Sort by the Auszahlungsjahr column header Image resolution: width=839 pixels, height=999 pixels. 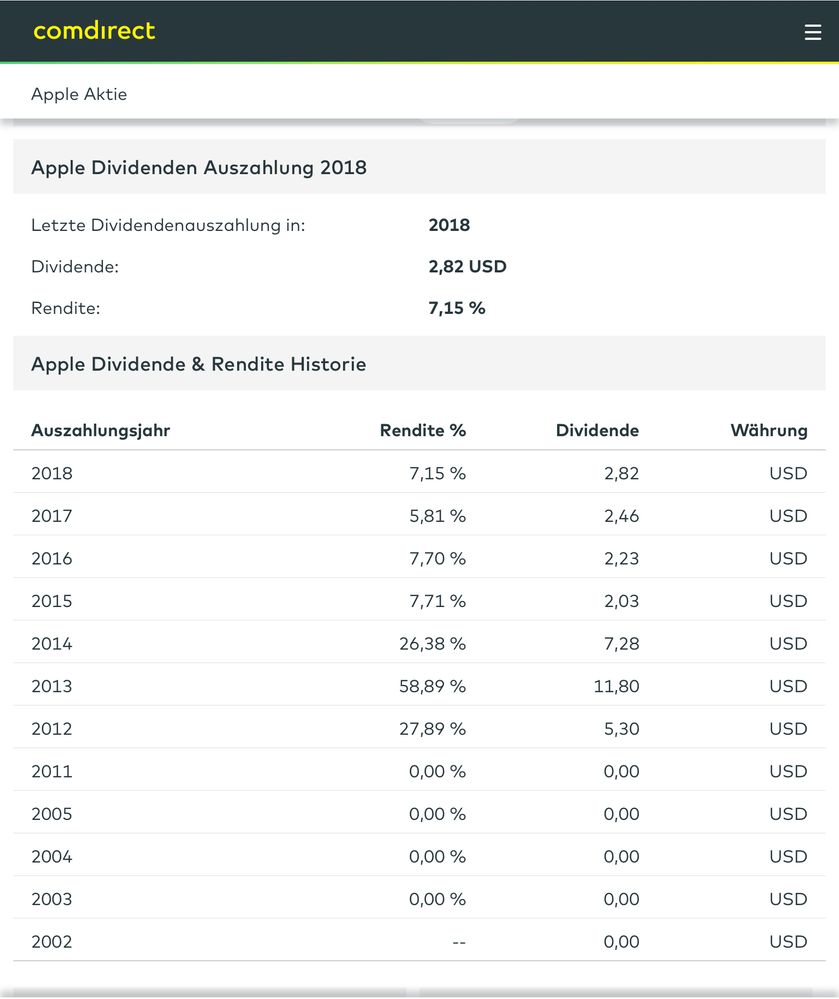[x=100, y=431]
